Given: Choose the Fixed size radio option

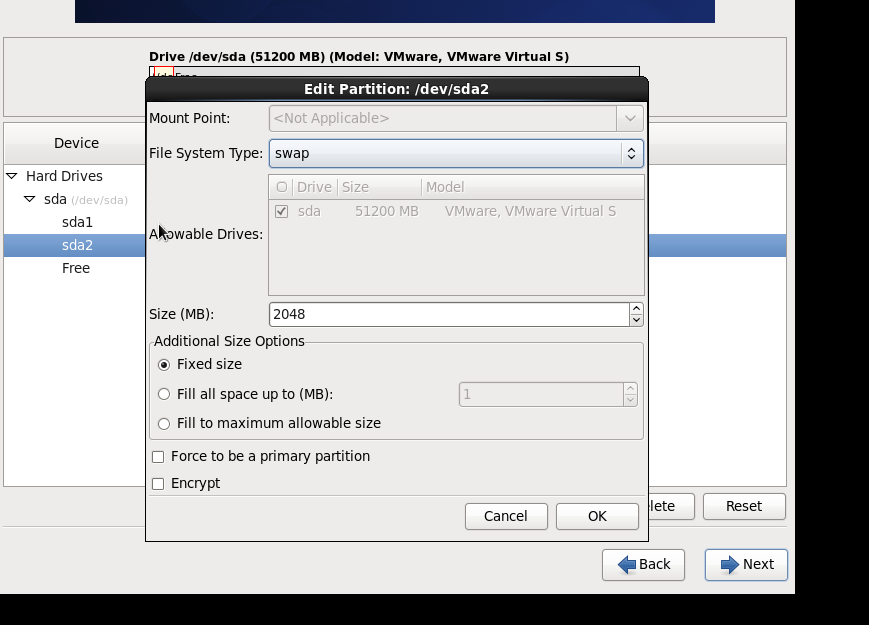Looking at the screenshot, I should tap(163, 365).
